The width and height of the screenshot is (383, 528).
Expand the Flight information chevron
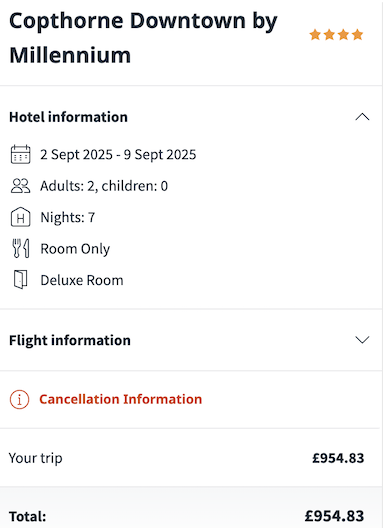[362, 340]
